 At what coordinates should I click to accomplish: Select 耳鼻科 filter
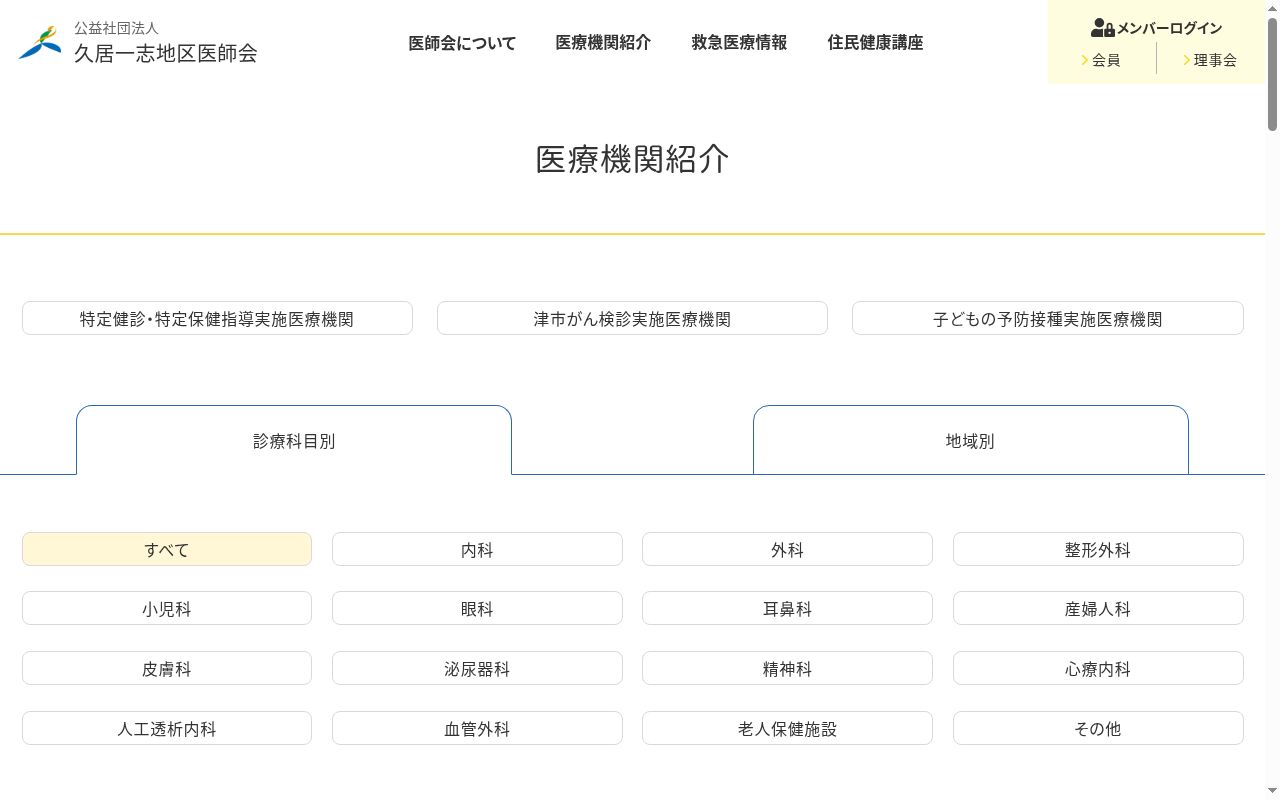coord(787,608)
